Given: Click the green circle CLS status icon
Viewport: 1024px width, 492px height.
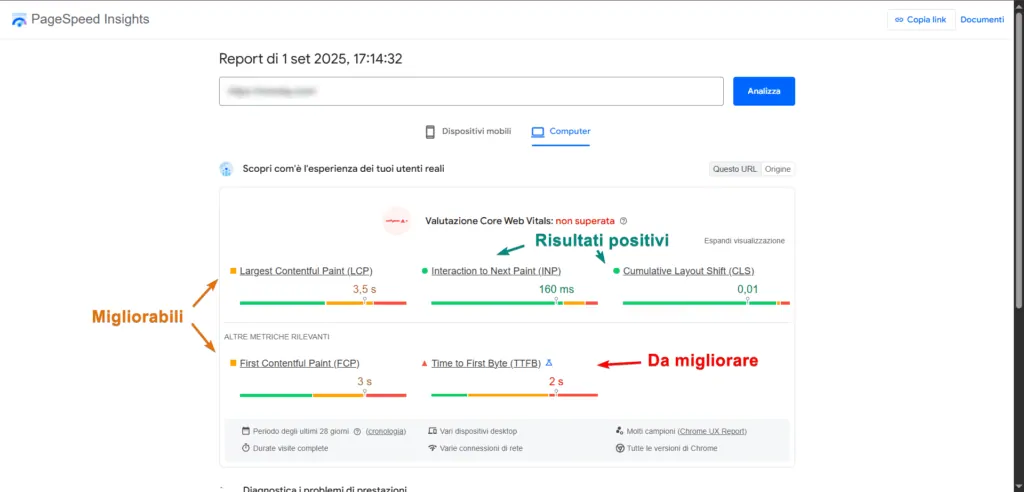Looking at the screenshot, I should (x=616, y=271).
